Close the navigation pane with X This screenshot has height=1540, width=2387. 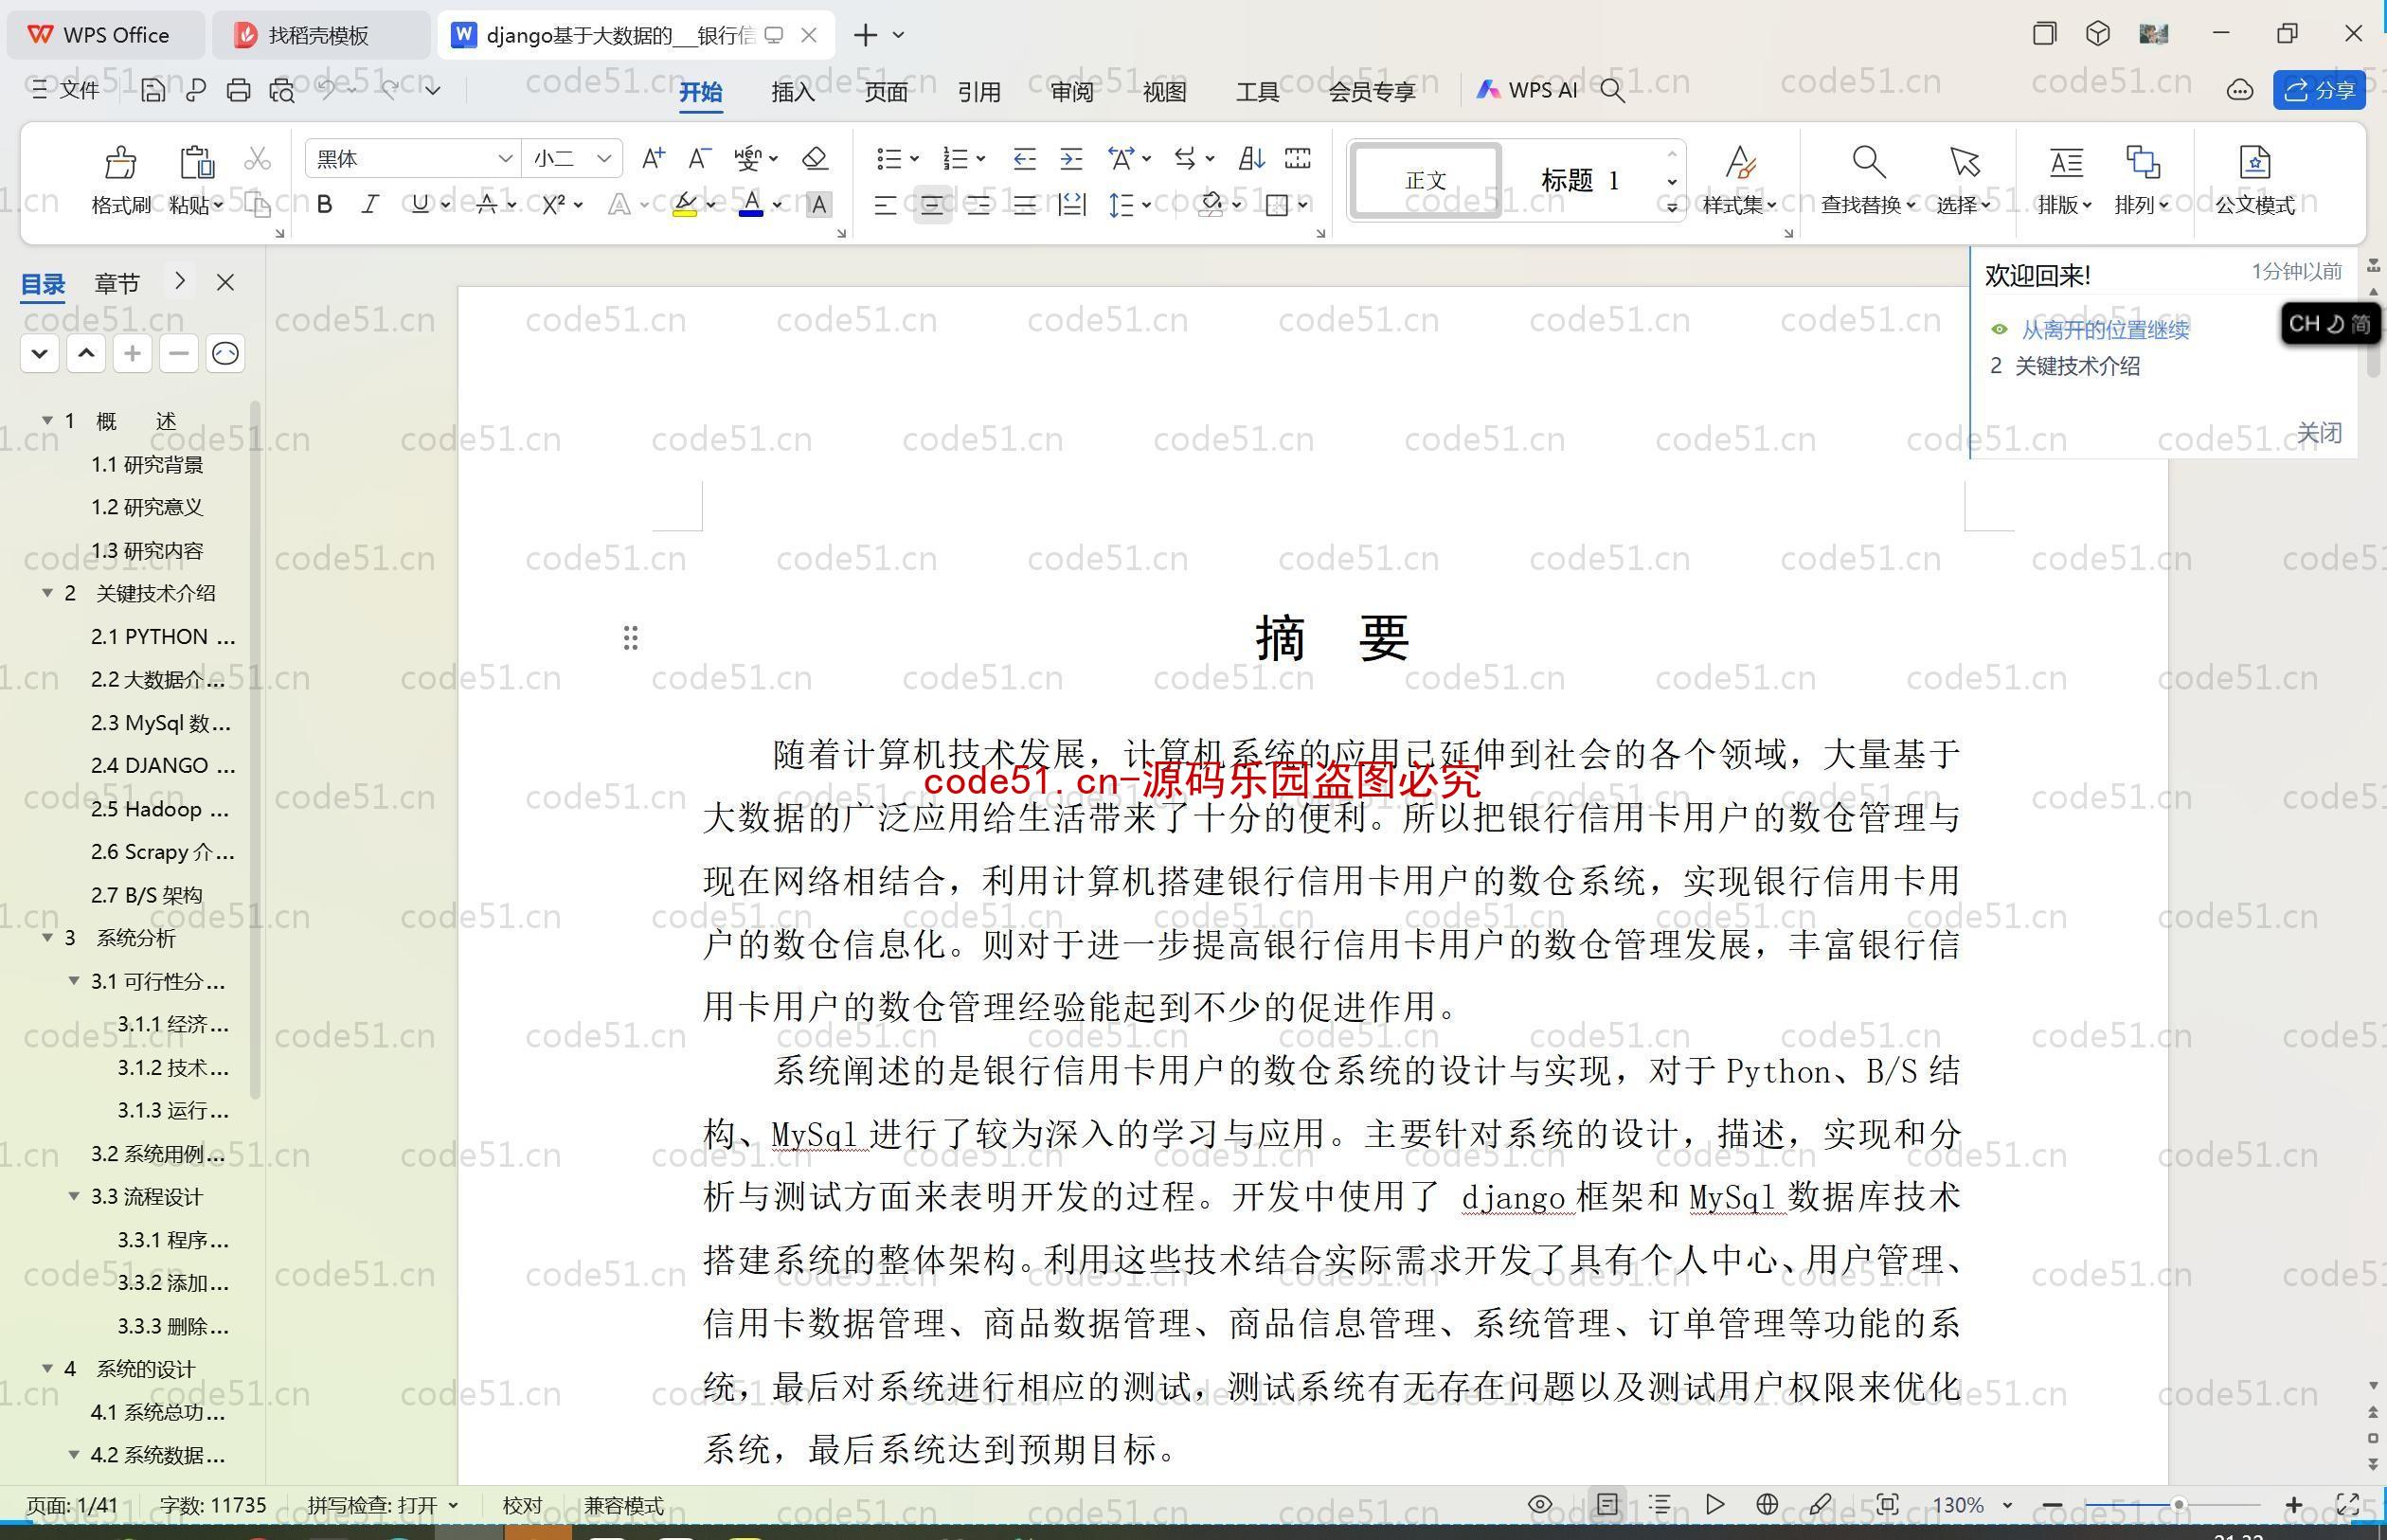pyautogui.click(x=225, y=282)
